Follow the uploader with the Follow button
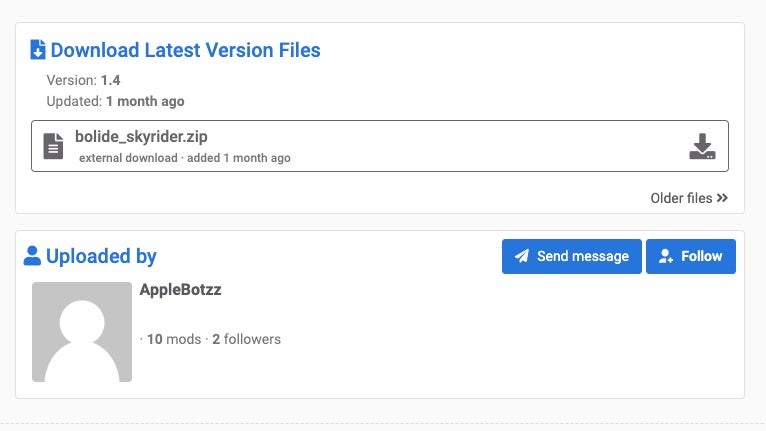The image size is (766, 431). point(691,256)
